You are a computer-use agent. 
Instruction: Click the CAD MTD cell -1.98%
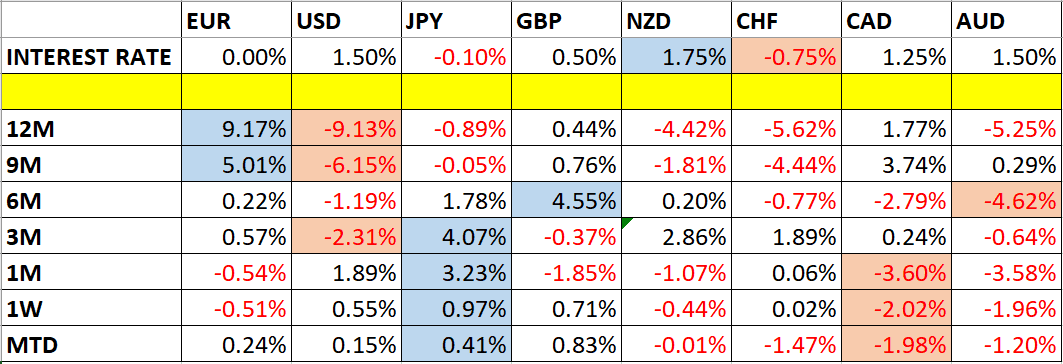[x=896, y=345]
